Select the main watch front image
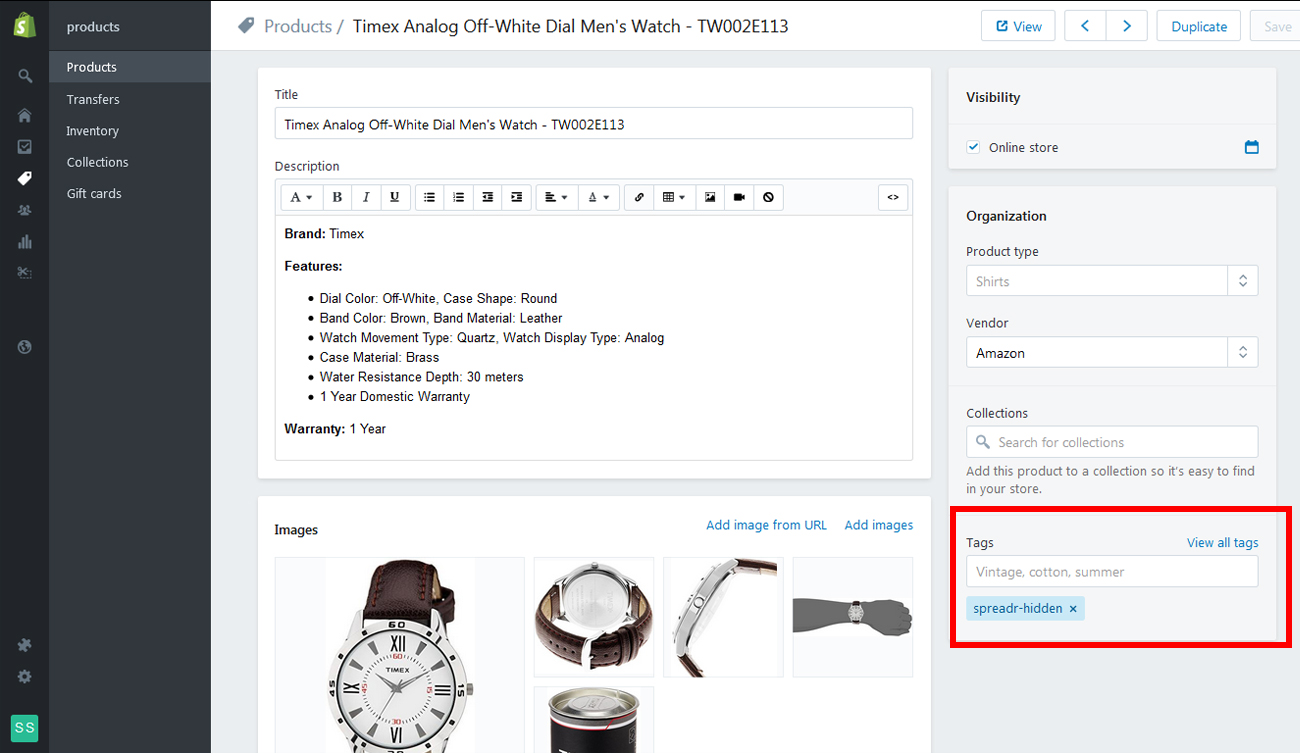This screenshot has height=753, width=1300. pos(399,655)
